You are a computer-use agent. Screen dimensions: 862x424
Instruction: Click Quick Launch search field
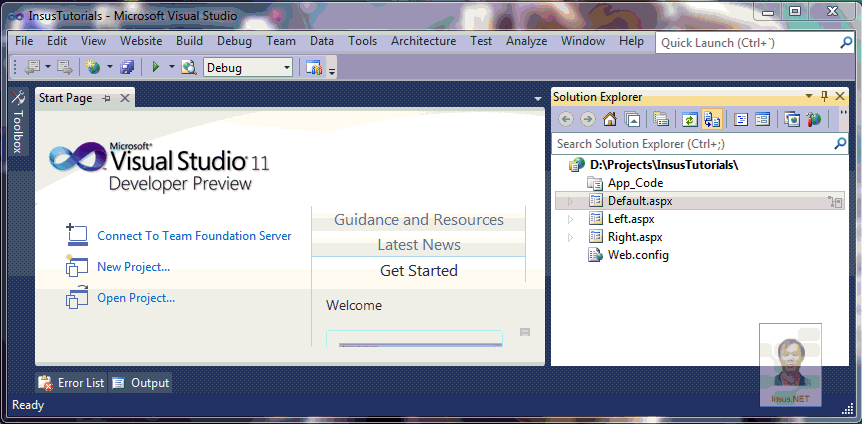[x=755, y=43]
